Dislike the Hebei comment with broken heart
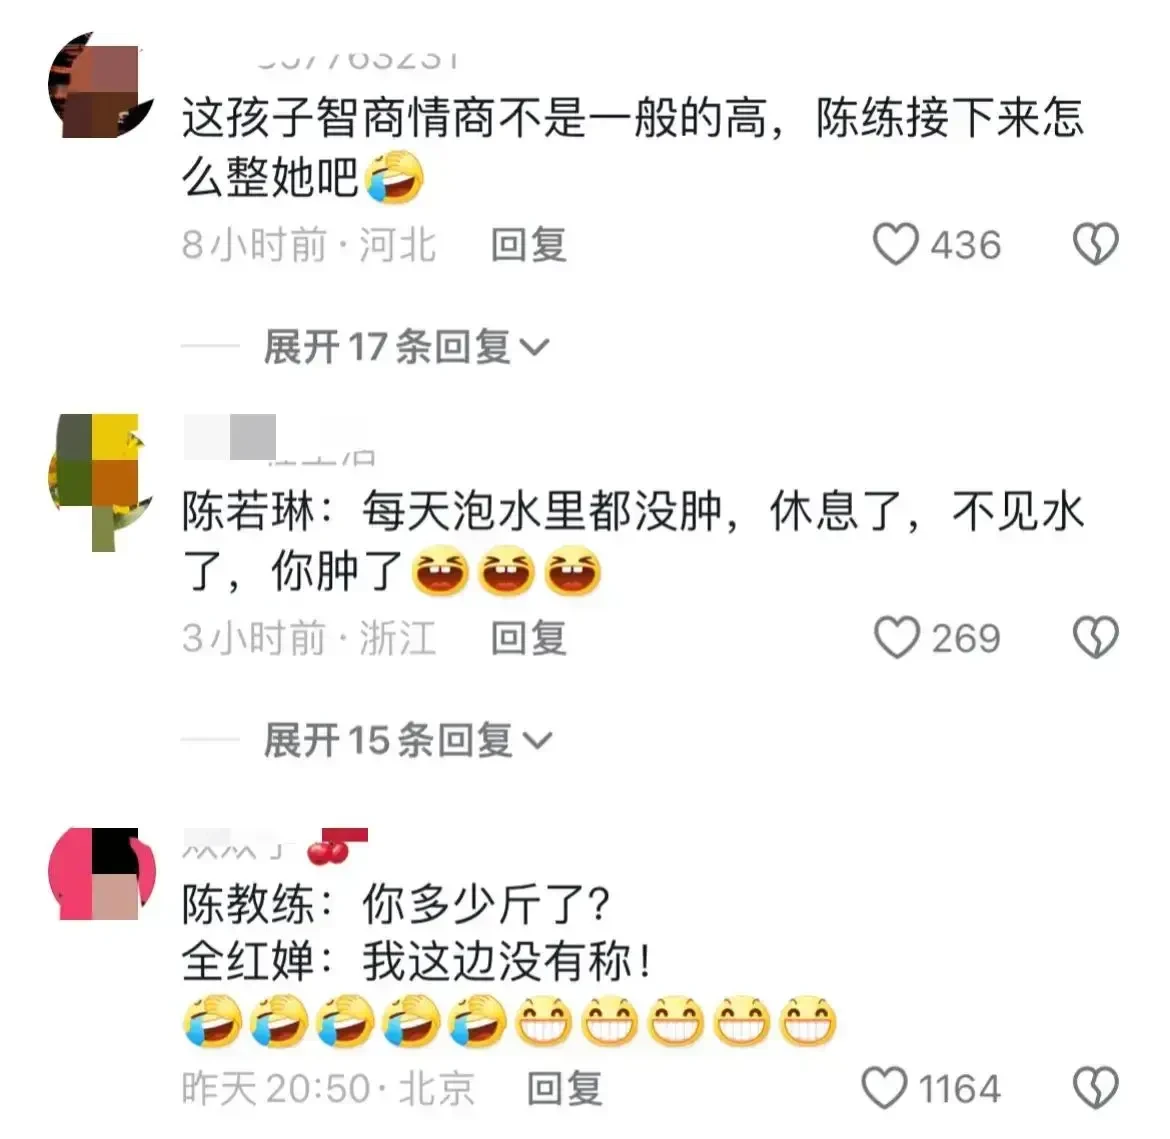 point(1095,244)
